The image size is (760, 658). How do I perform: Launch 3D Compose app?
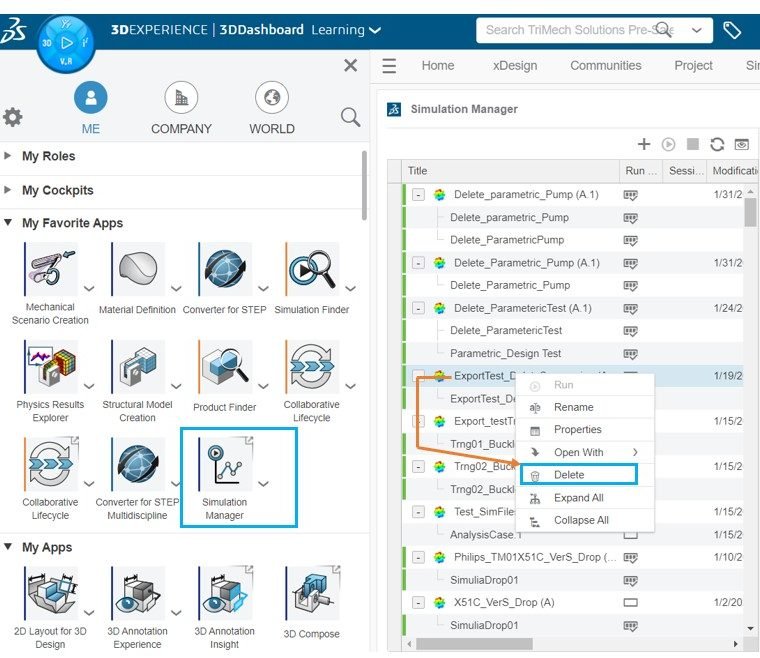tap(312, 593)
